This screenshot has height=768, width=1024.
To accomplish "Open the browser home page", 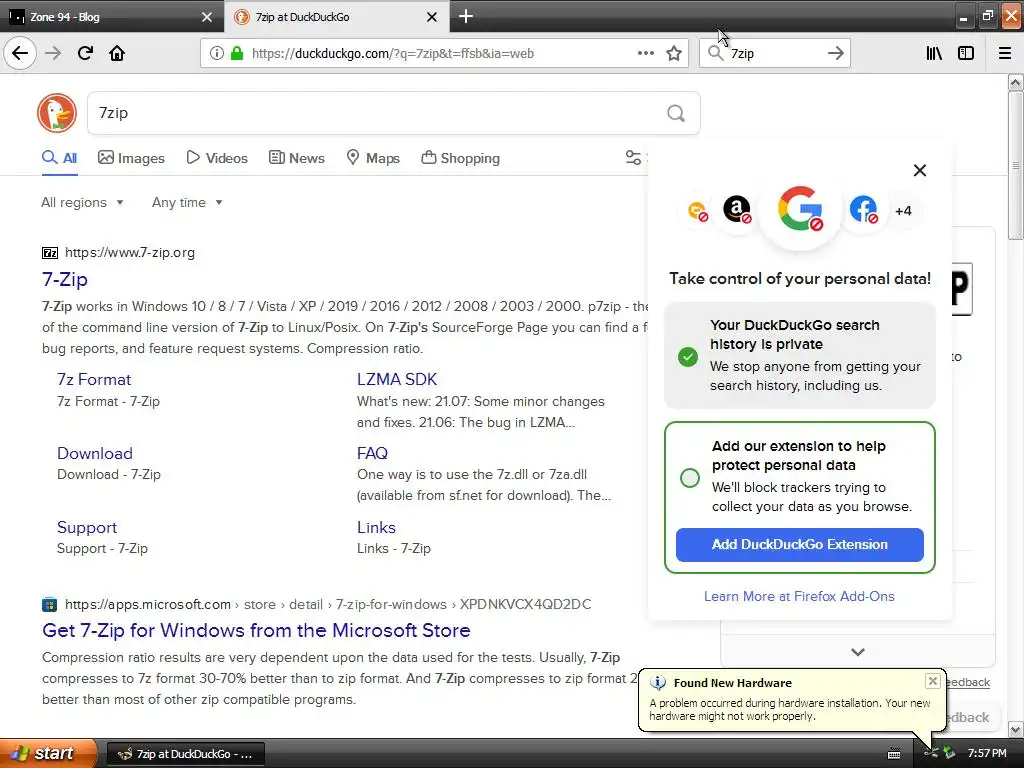I will (x=117, y=53).
